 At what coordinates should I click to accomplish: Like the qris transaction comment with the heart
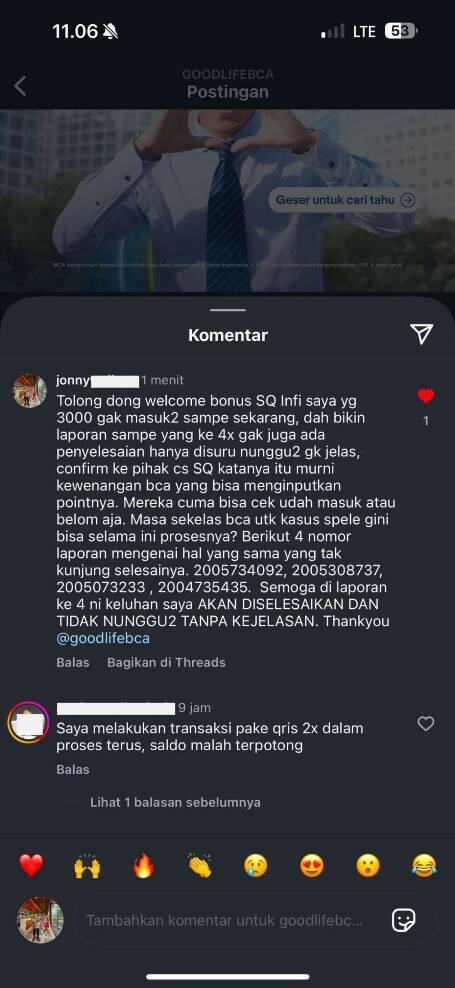pyautogui.click(x=426, y=724)
